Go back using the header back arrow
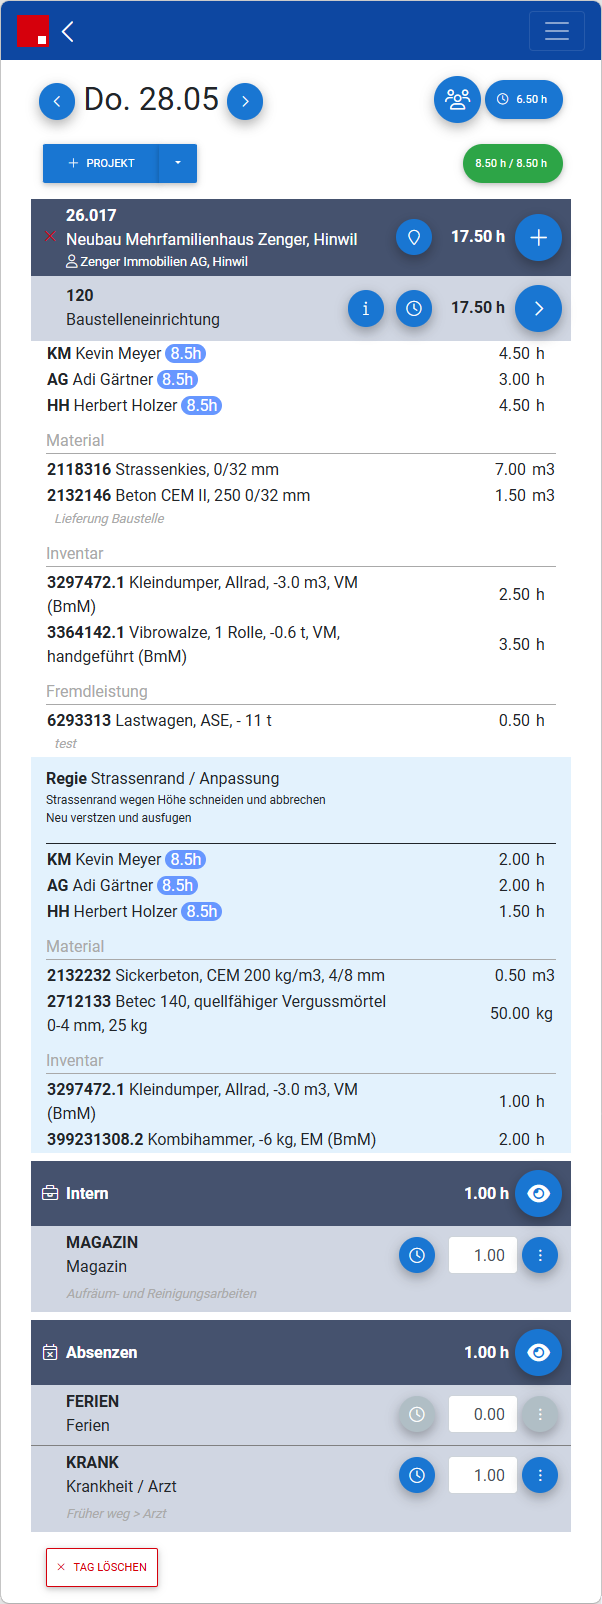This screenshot has width=602, height=1604. [x=68, y=32]
